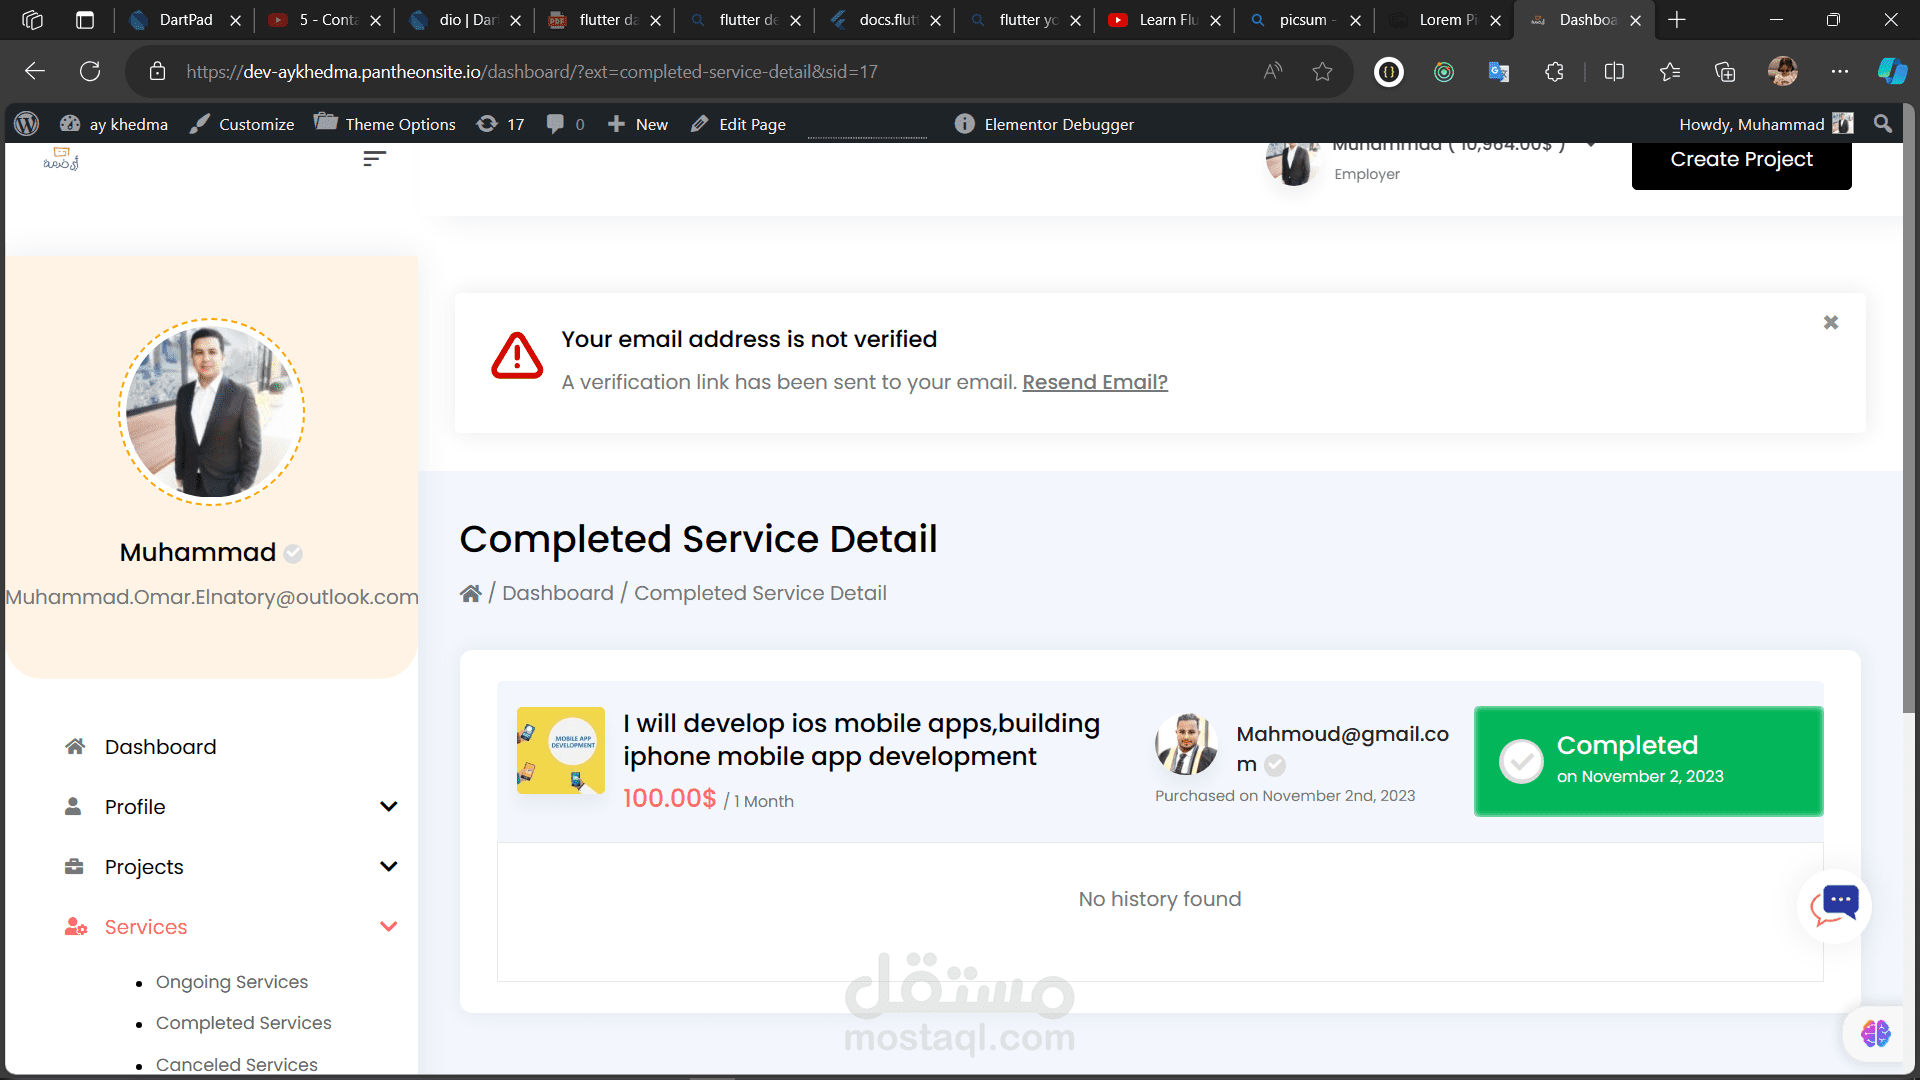This screenshot has width=1920, height=1080.
Task: Dismiss the email verification alert
Action: click(1830, 322)
